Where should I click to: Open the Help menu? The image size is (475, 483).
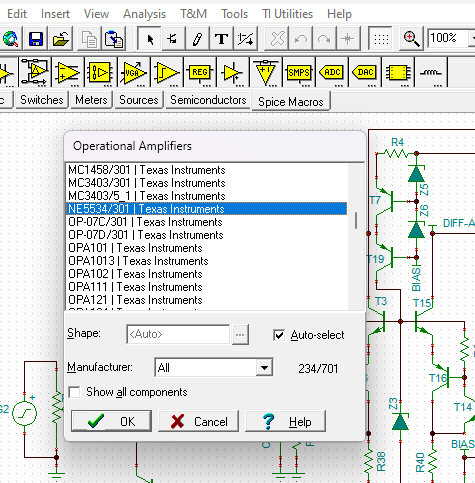[339, 14]
